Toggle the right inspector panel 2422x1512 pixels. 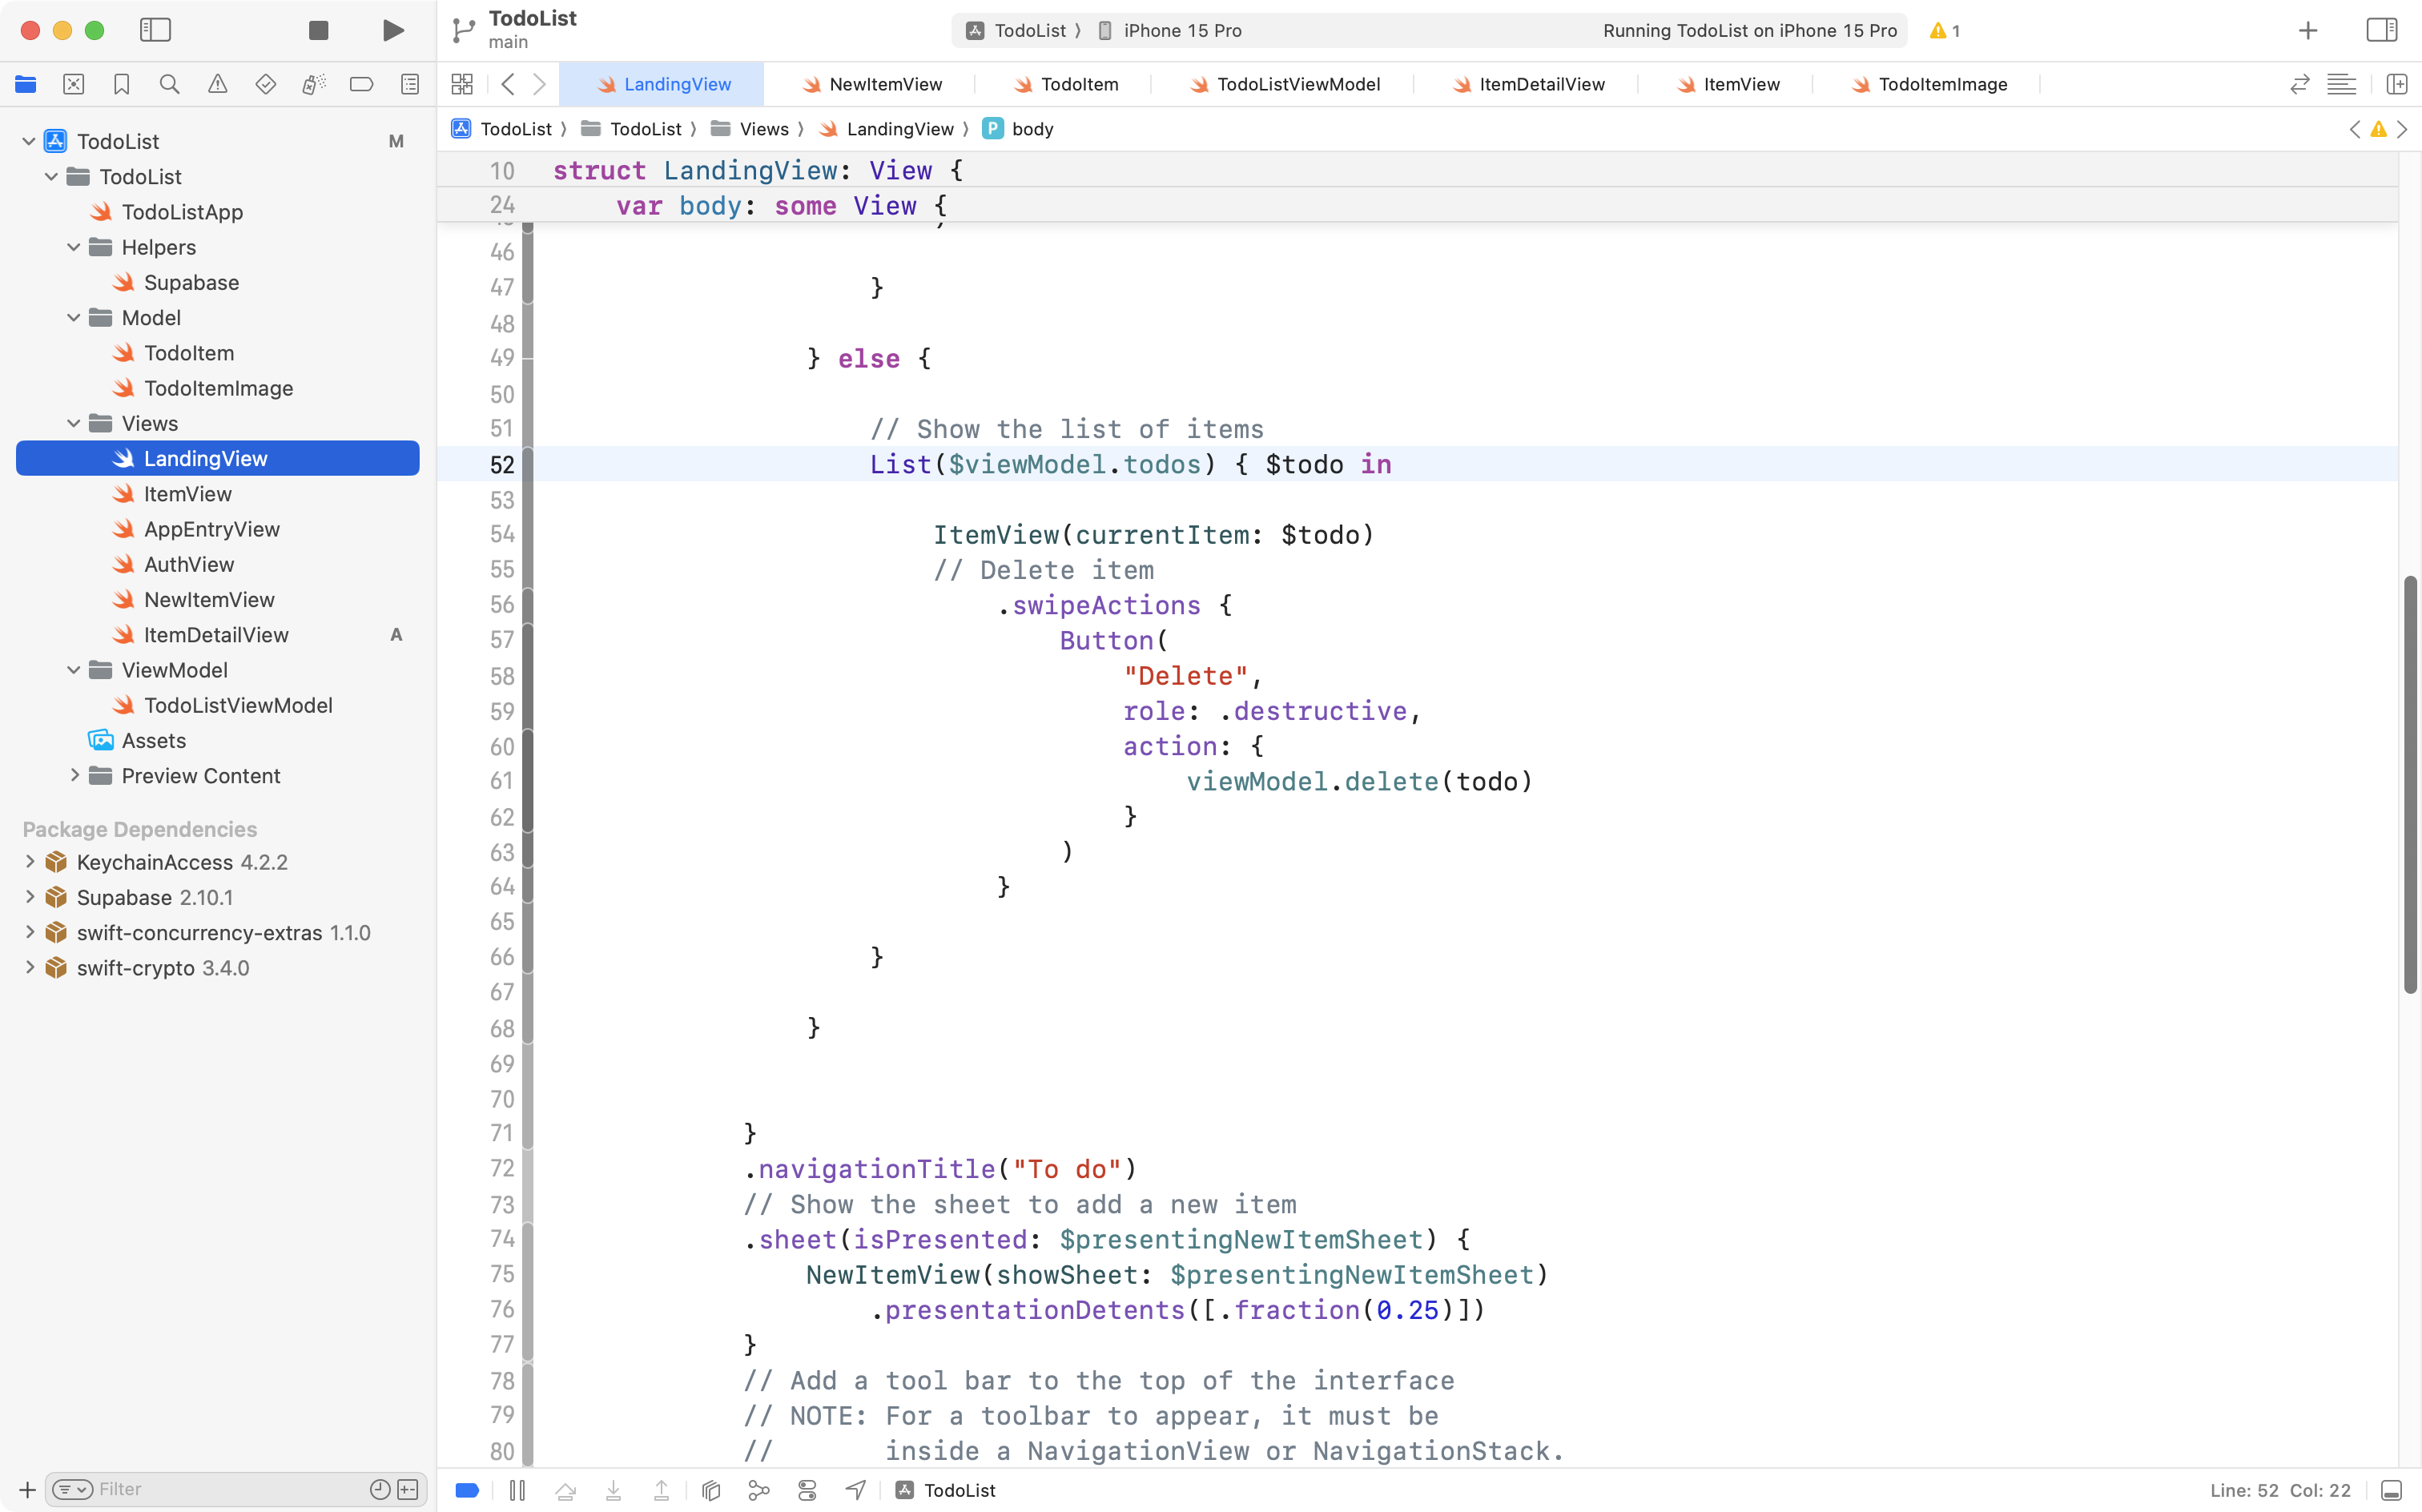pyautogui.click(x=2382, y=30)
